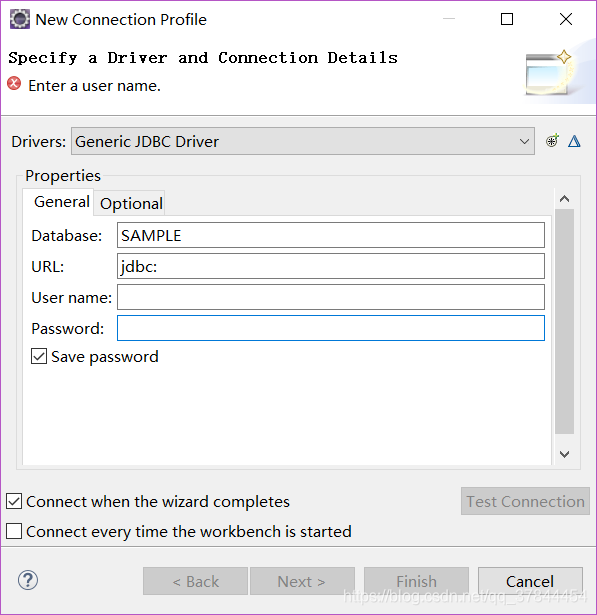Switch to the Optional tab

click(x=131, y=204)
